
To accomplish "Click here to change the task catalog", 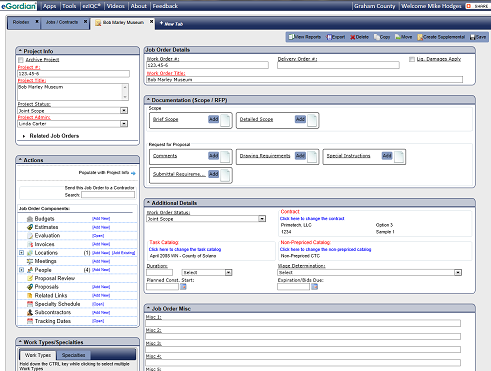I will (185, 249).
